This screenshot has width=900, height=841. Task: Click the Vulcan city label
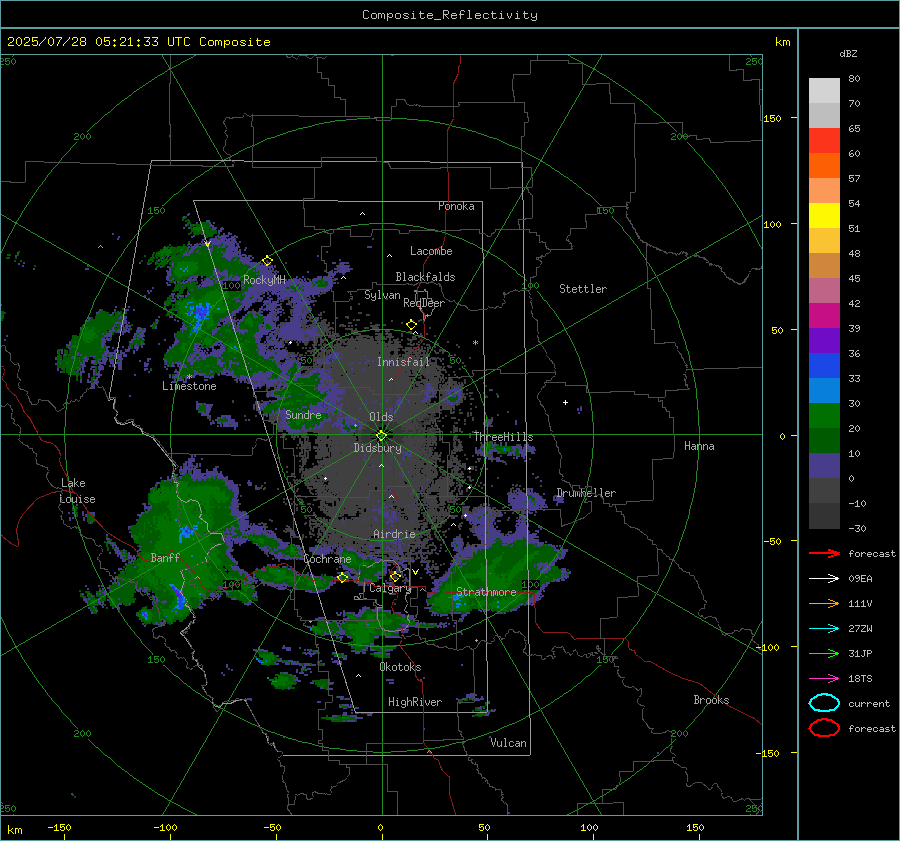508,743
